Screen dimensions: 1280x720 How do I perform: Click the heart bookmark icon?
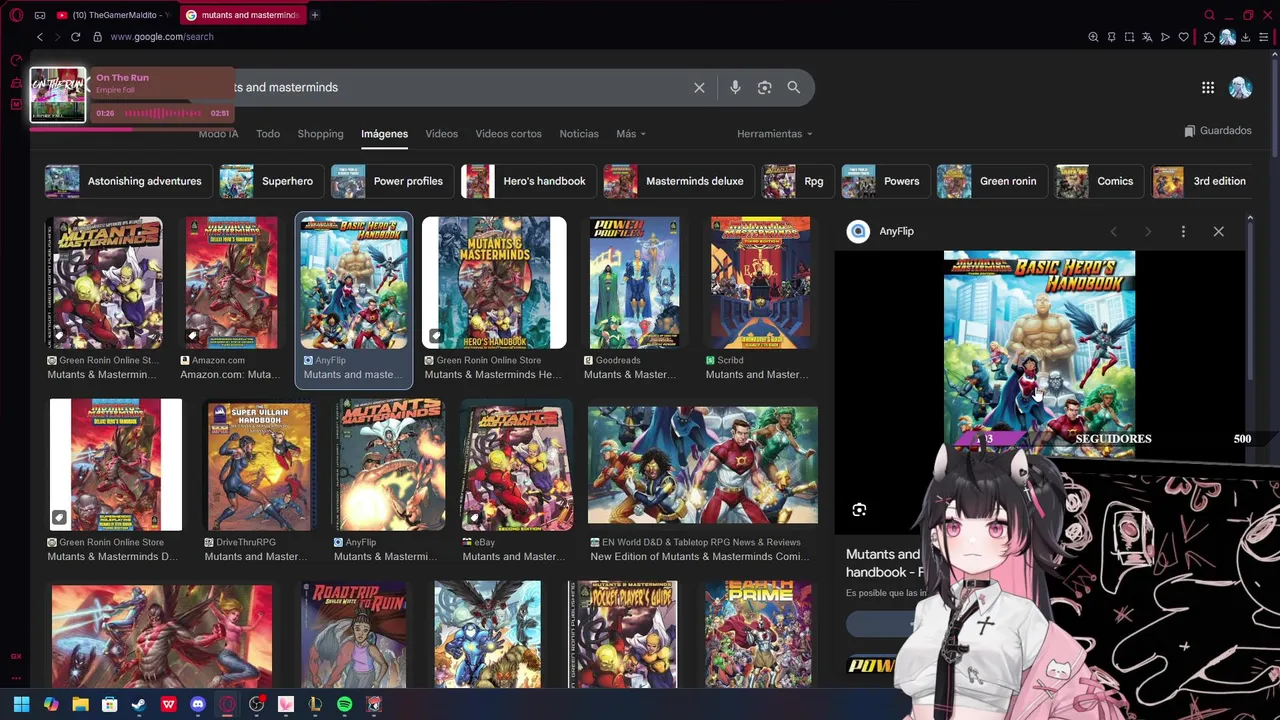[1184, 37]
